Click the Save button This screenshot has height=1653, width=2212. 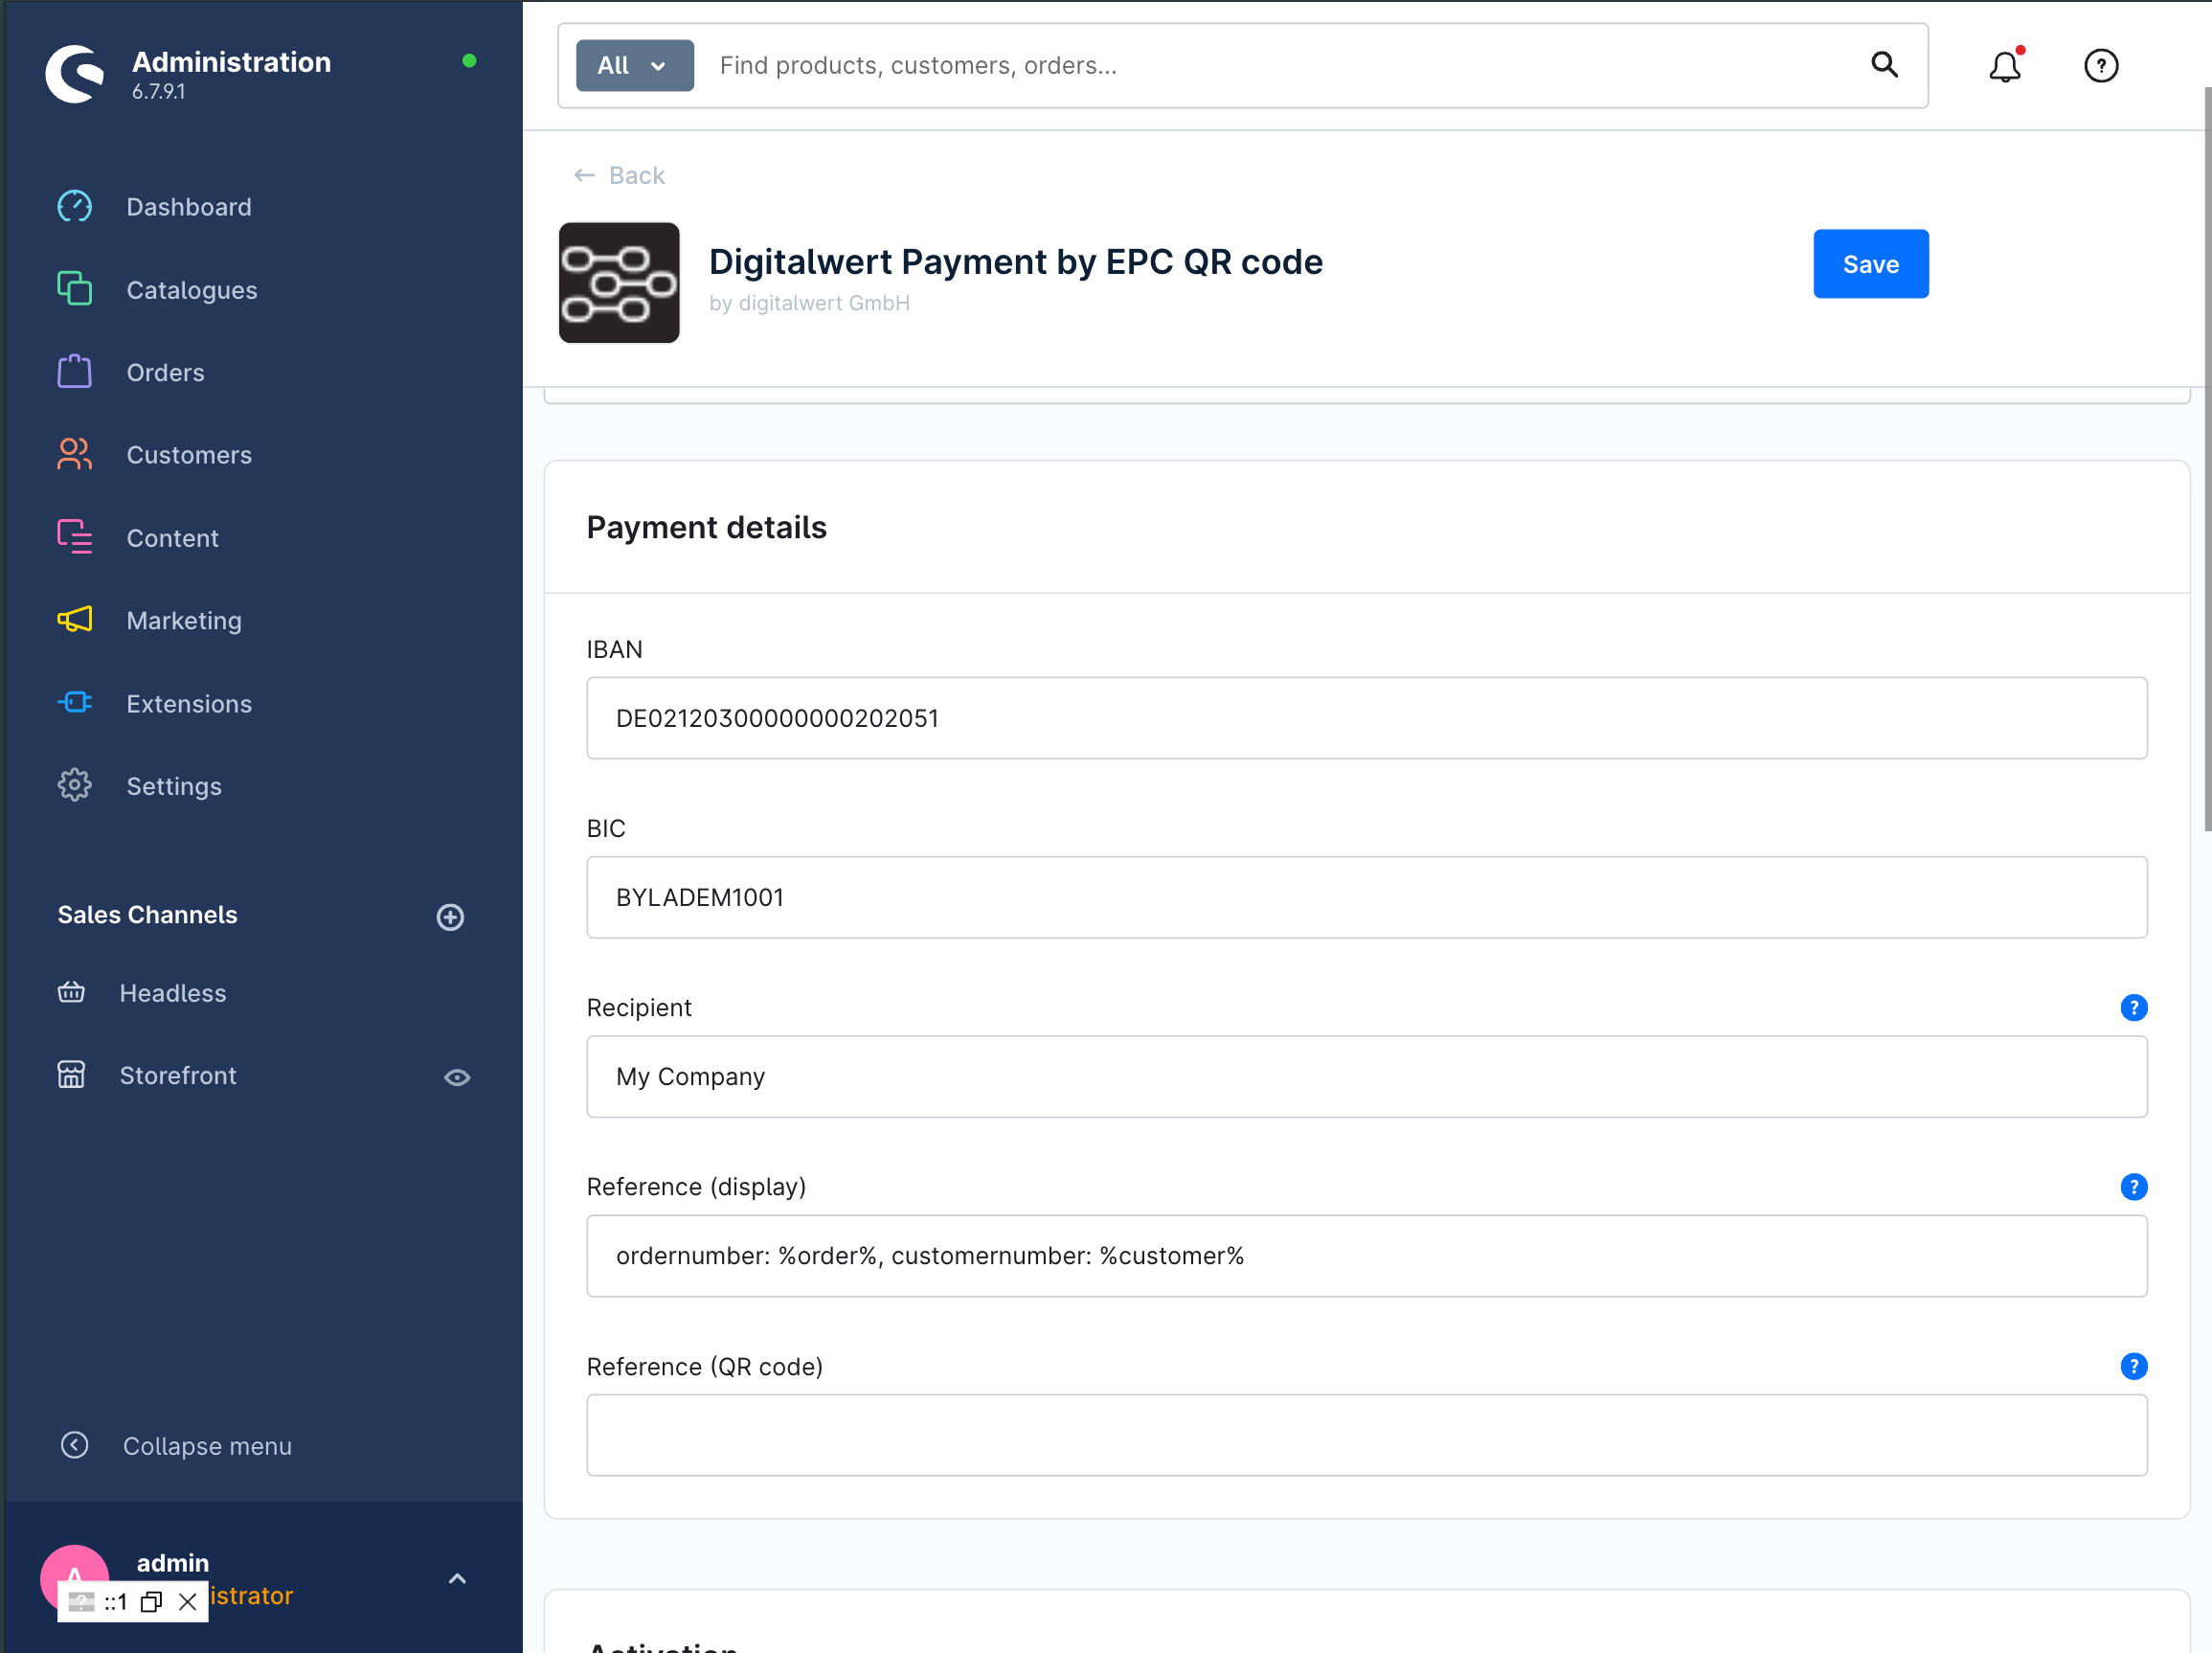coord(1871,264)
